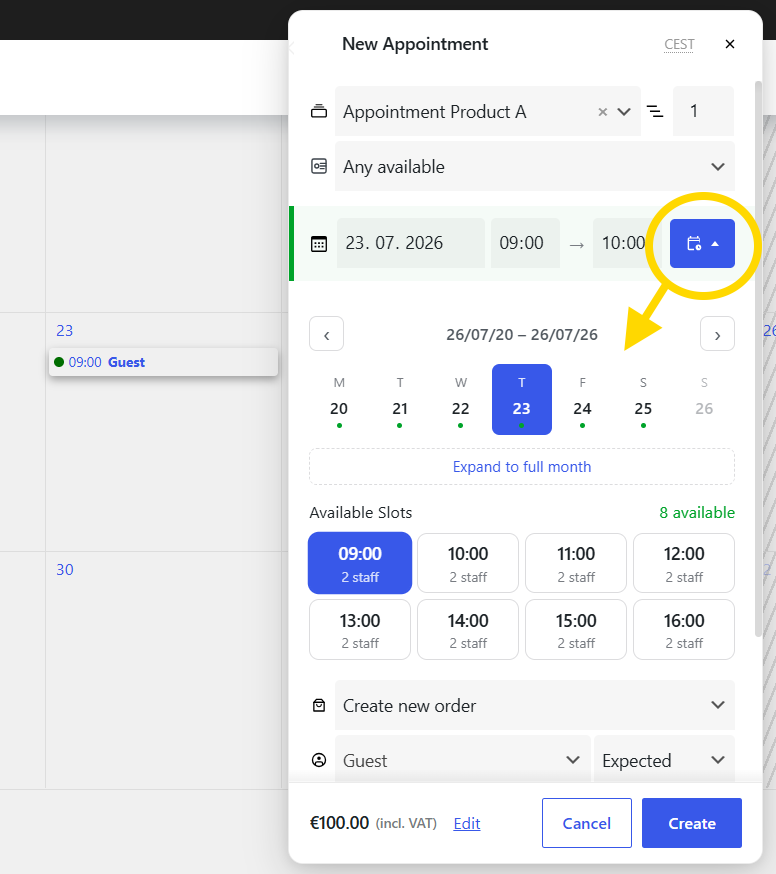Open the Create new order dropdown
The width and height of the screenshot is (776, 874).
[535, 705]
